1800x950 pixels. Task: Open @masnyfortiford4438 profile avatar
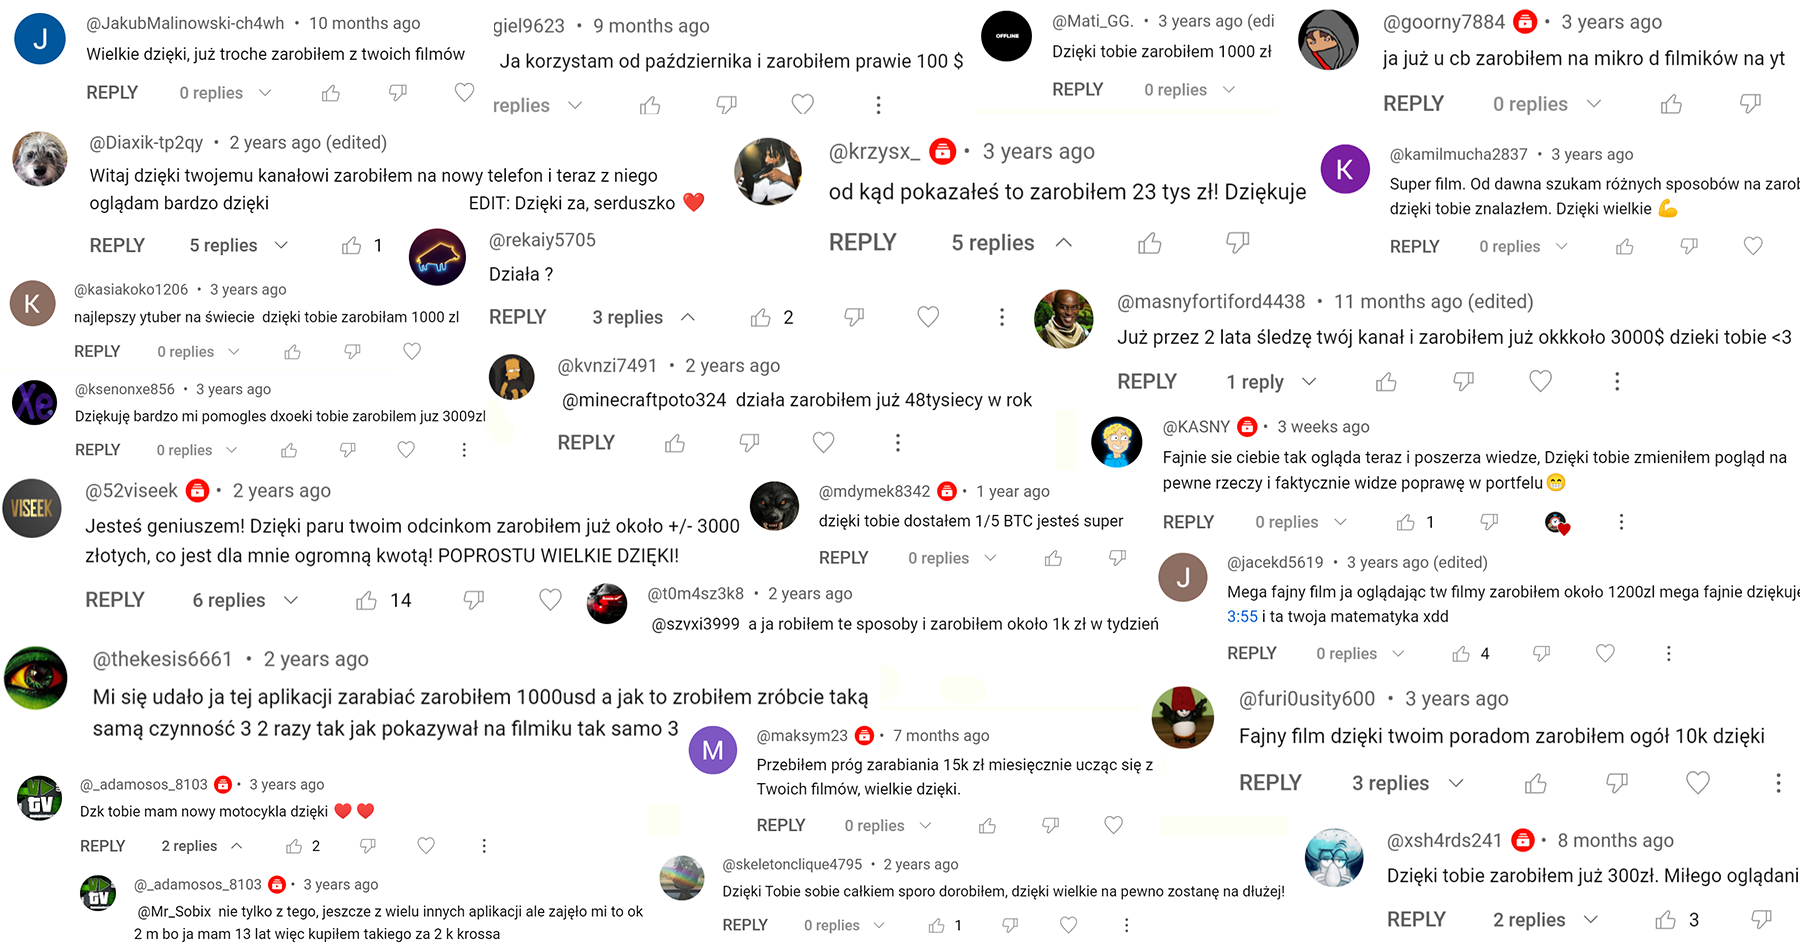[1063, 319]
